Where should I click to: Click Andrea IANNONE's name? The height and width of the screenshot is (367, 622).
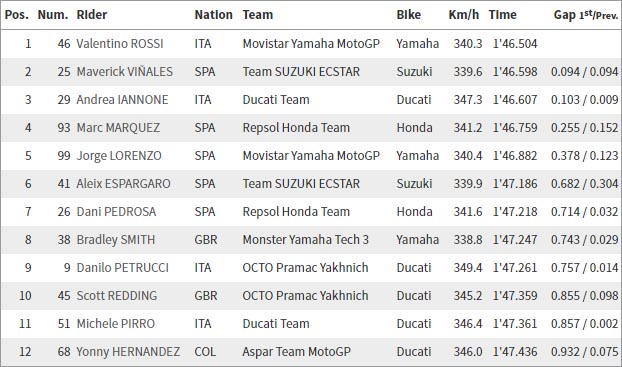(122, 100)
